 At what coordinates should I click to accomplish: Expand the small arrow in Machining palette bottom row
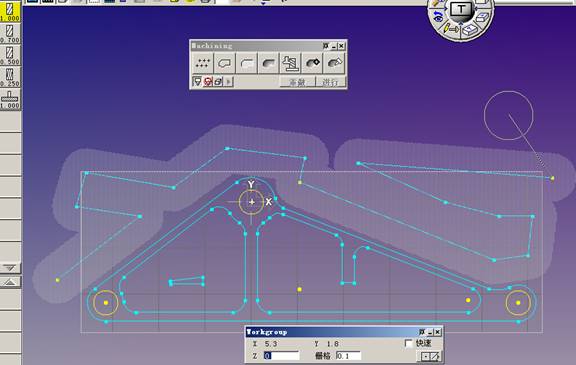(x=228, y=82)
